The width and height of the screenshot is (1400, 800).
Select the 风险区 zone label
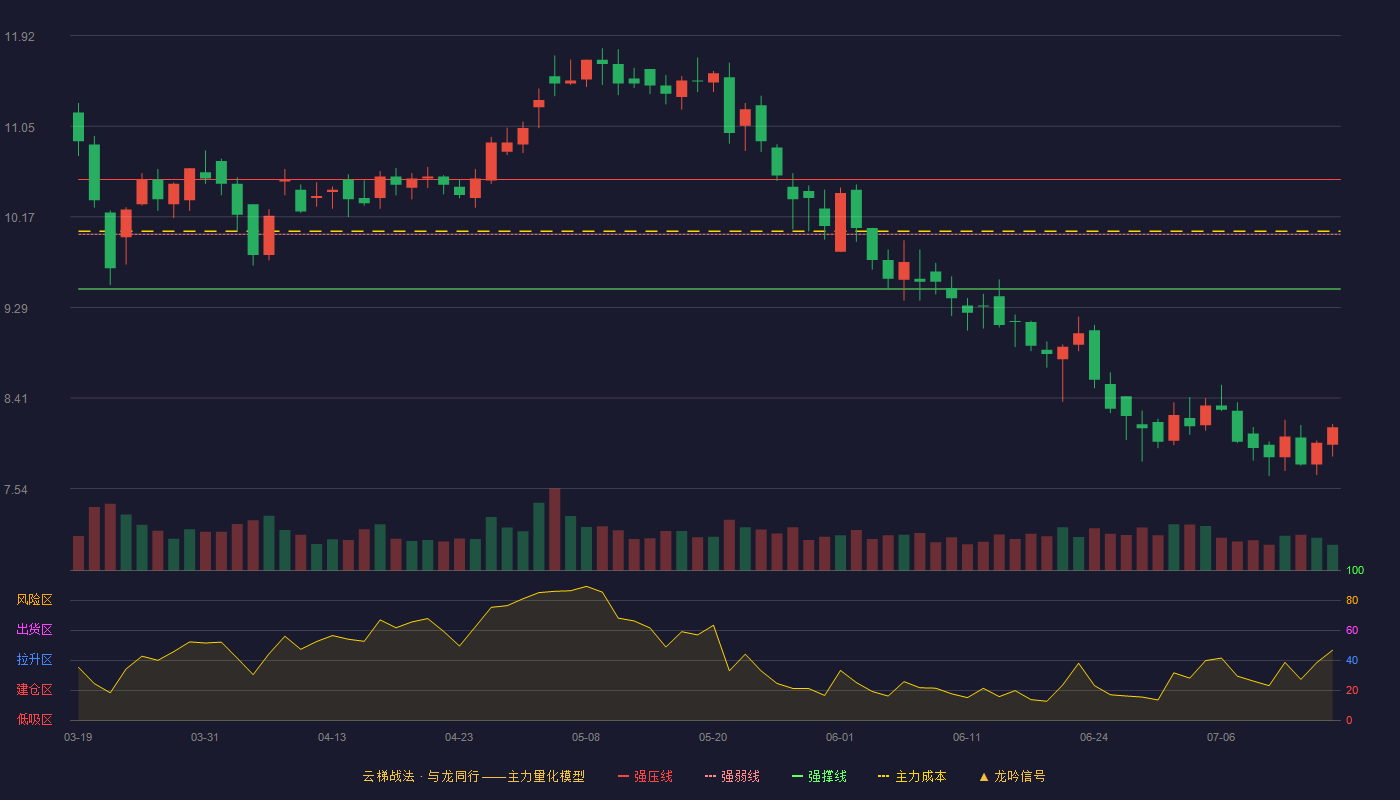click(x=34, y=600)
